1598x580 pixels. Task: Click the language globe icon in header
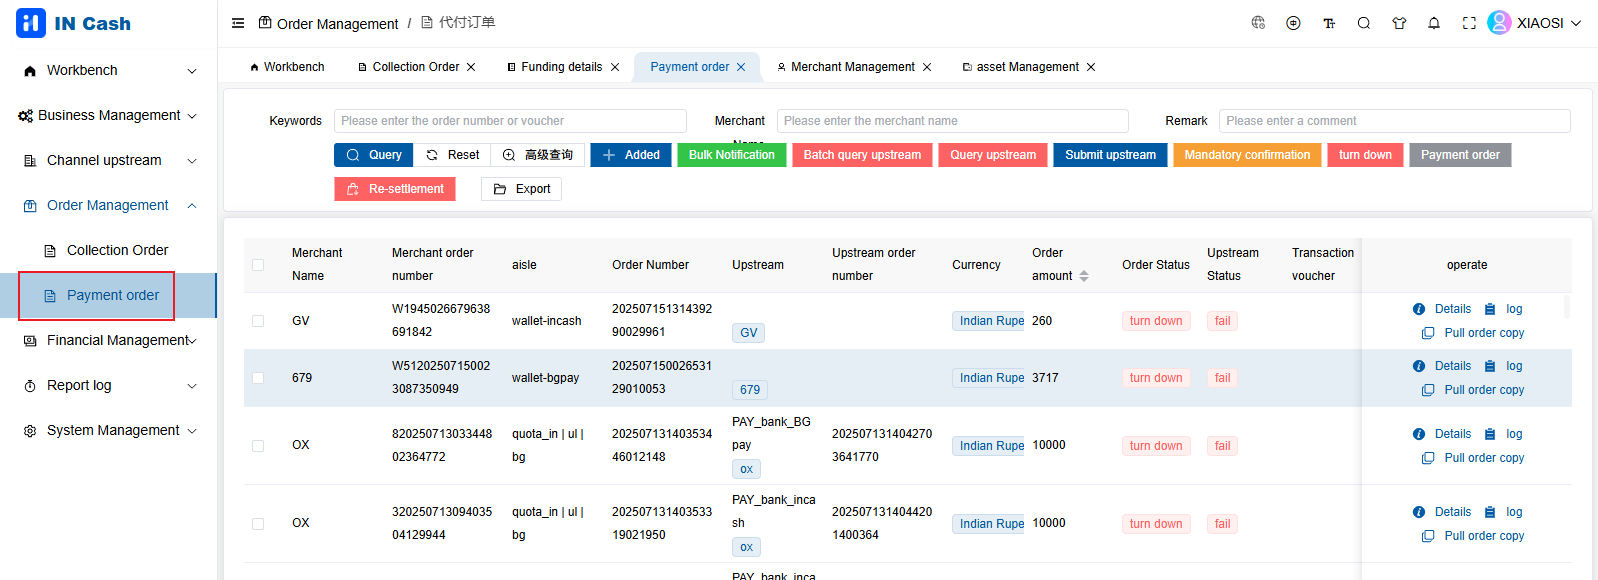click(1258, 23)
